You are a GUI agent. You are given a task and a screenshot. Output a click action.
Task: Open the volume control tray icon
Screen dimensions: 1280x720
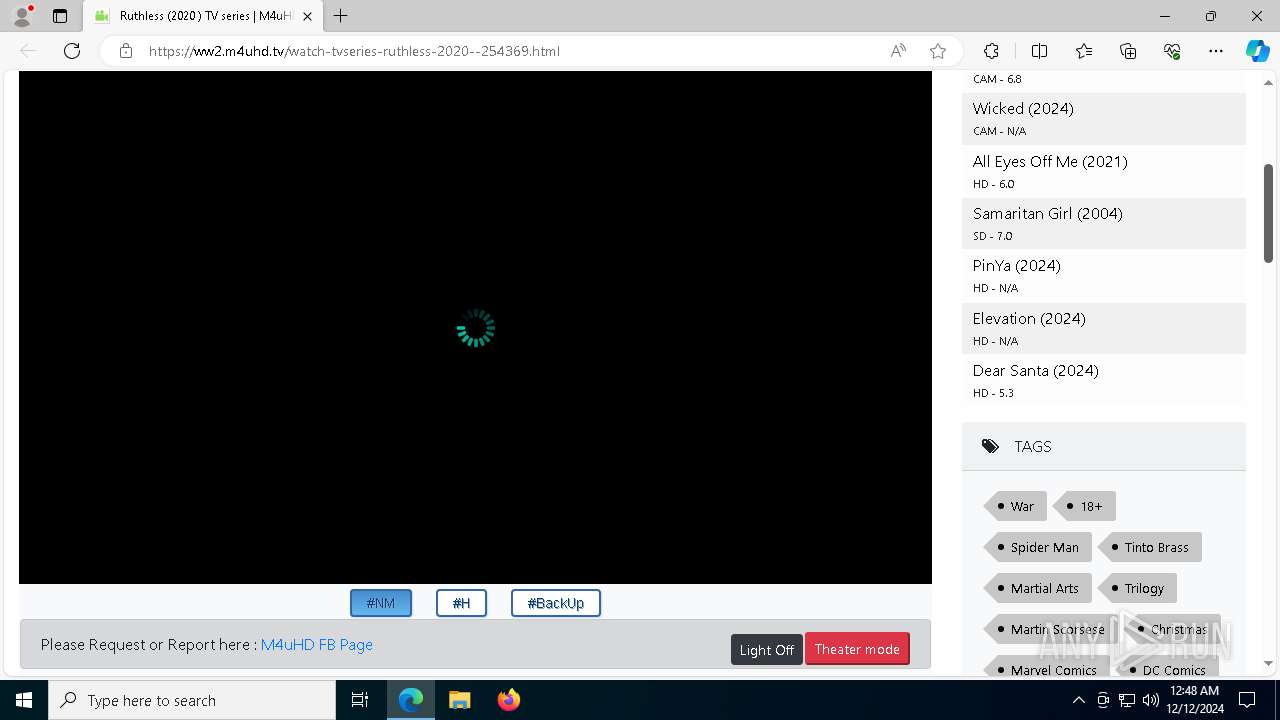pos(1151,700)
